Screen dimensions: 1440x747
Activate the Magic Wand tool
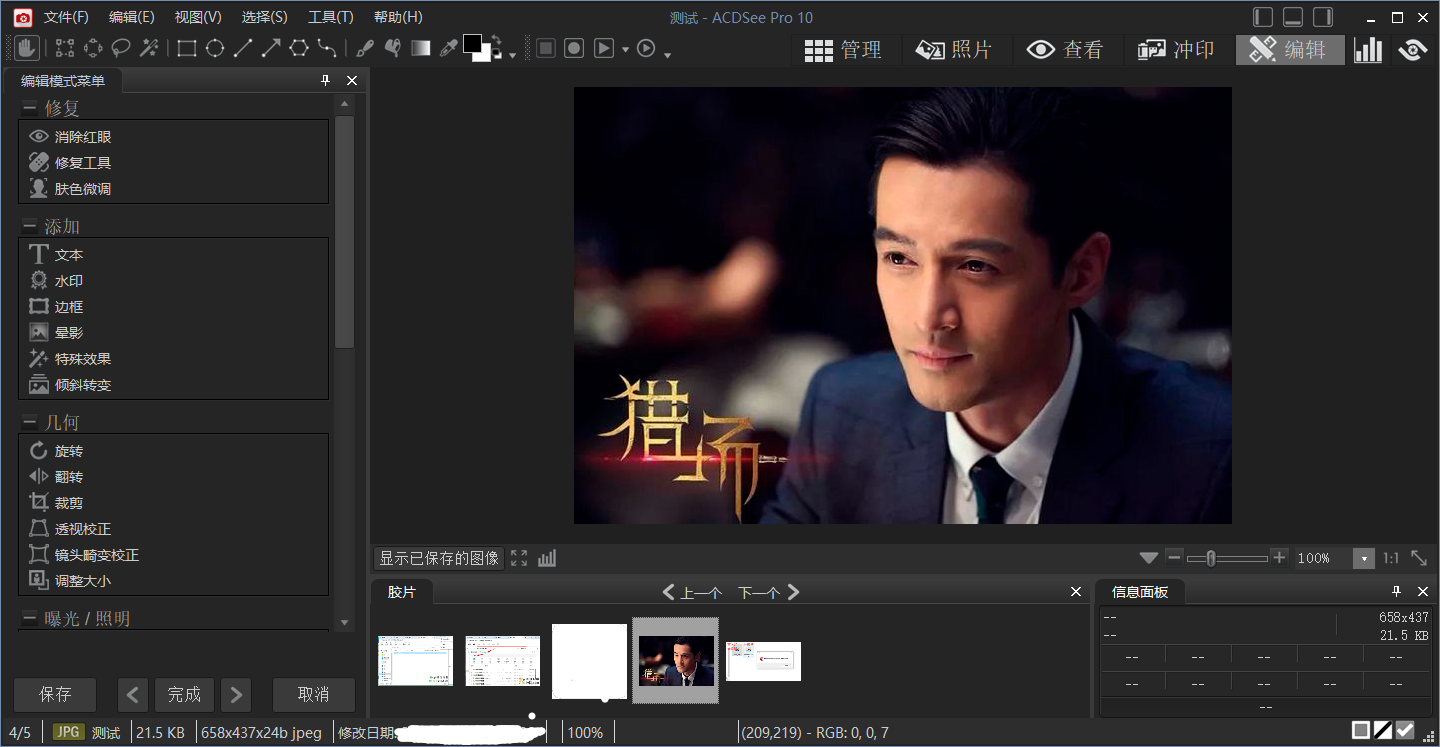[149, 48]
